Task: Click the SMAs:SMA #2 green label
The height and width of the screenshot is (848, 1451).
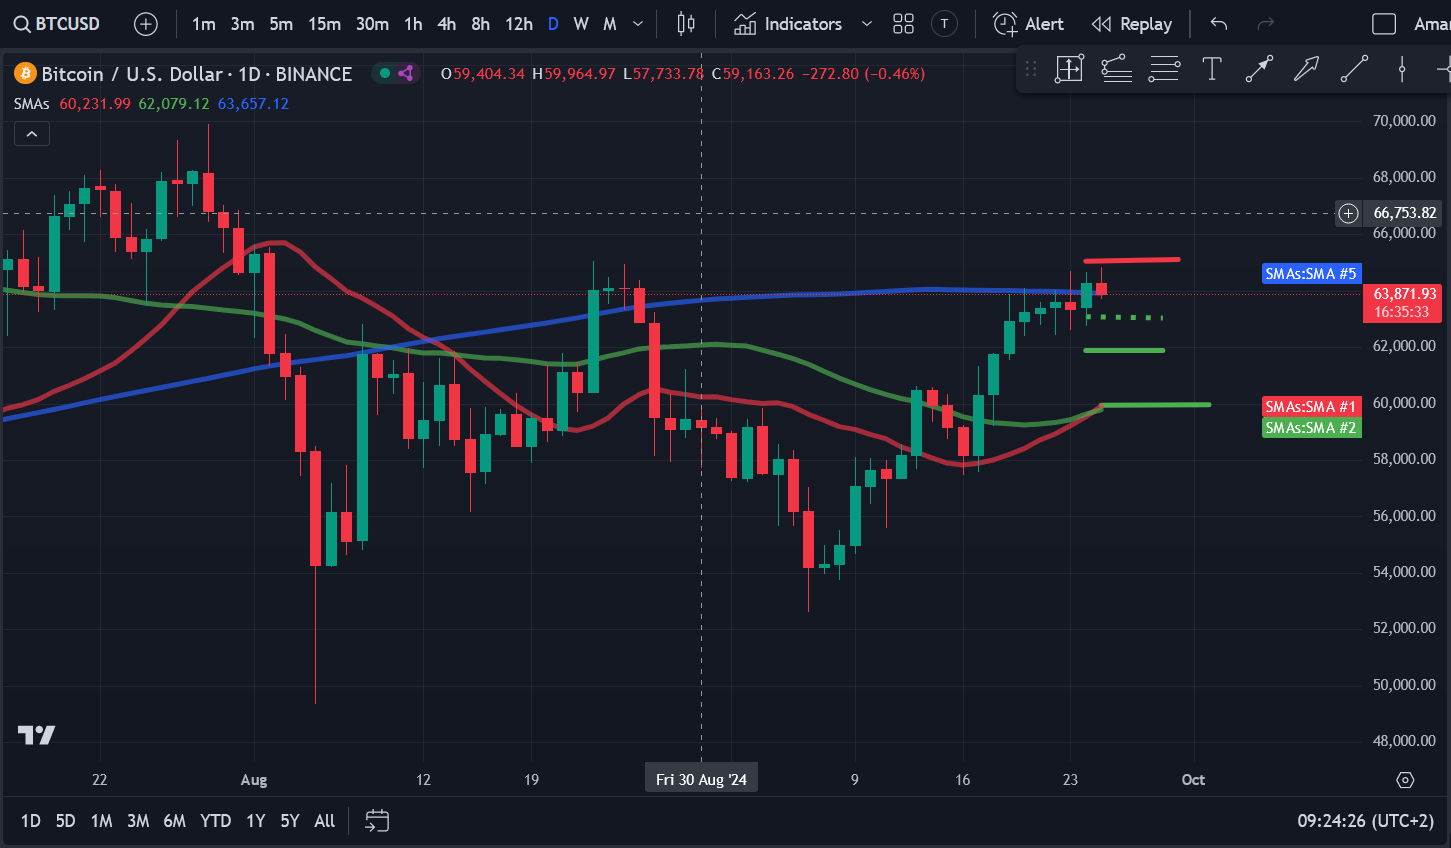Action: click(x=1311, y=428)
